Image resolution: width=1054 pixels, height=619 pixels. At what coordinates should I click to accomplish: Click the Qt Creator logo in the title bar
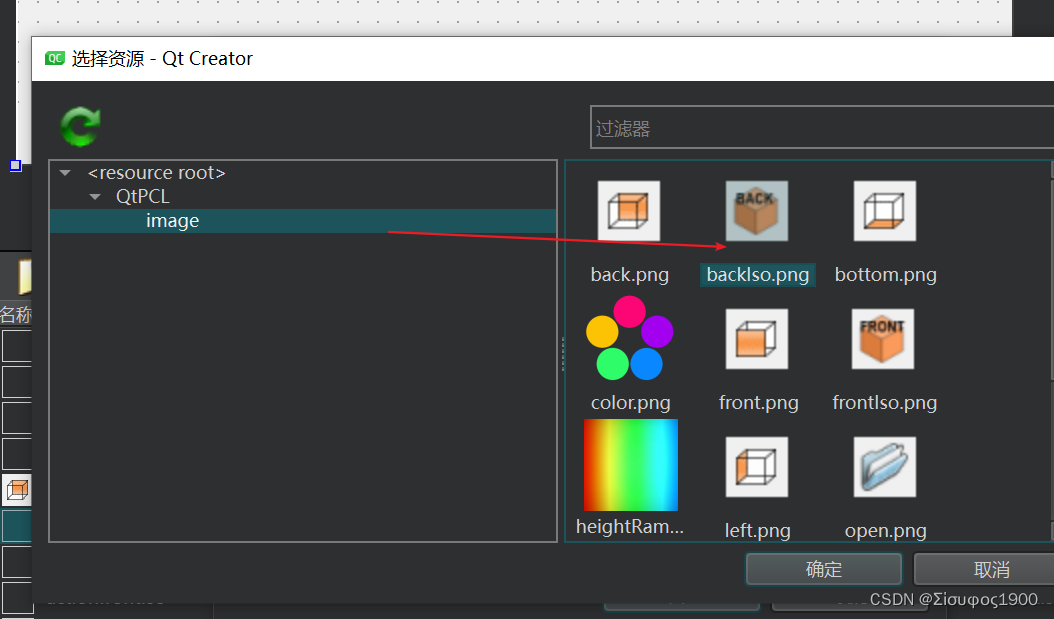pos(55,58)
